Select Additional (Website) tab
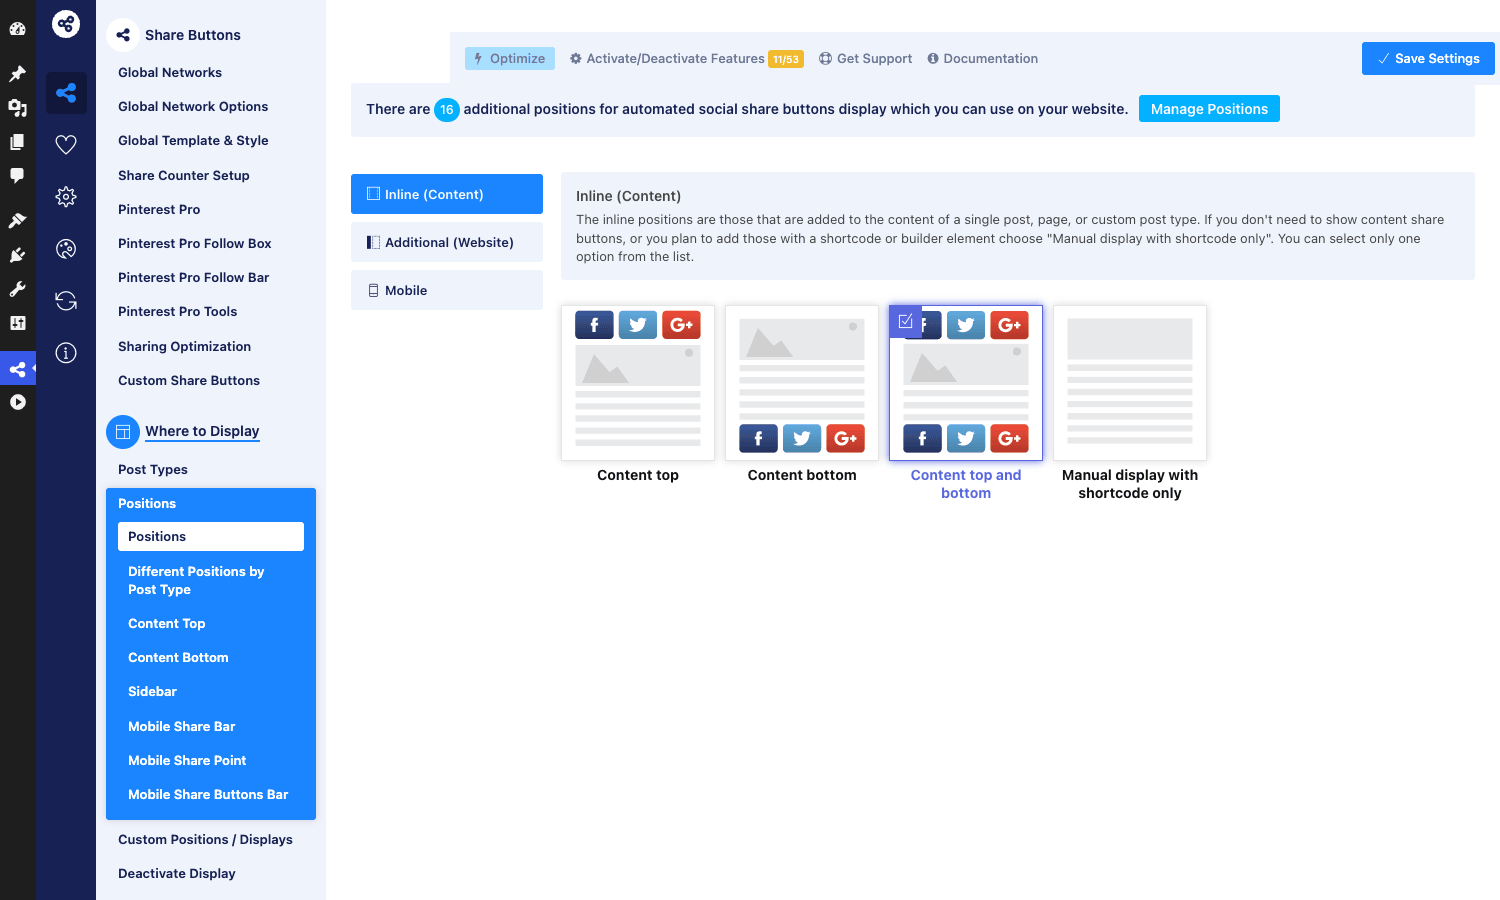The width and height of the screenshot is (1500, 900). (447, 242)
